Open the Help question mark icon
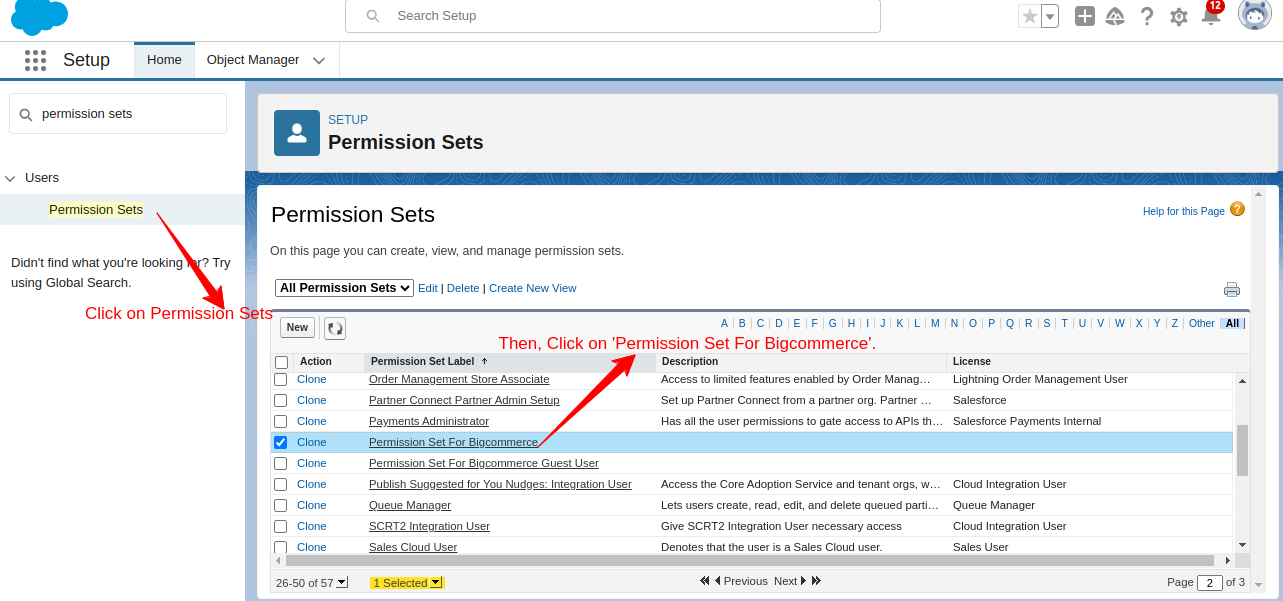This screenshot has height=601, width=1283. 1147,16
